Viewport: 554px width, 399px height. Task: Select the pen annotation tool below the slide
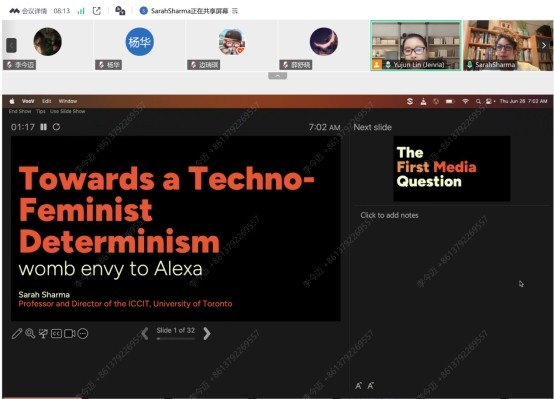(x=17, y=333)
